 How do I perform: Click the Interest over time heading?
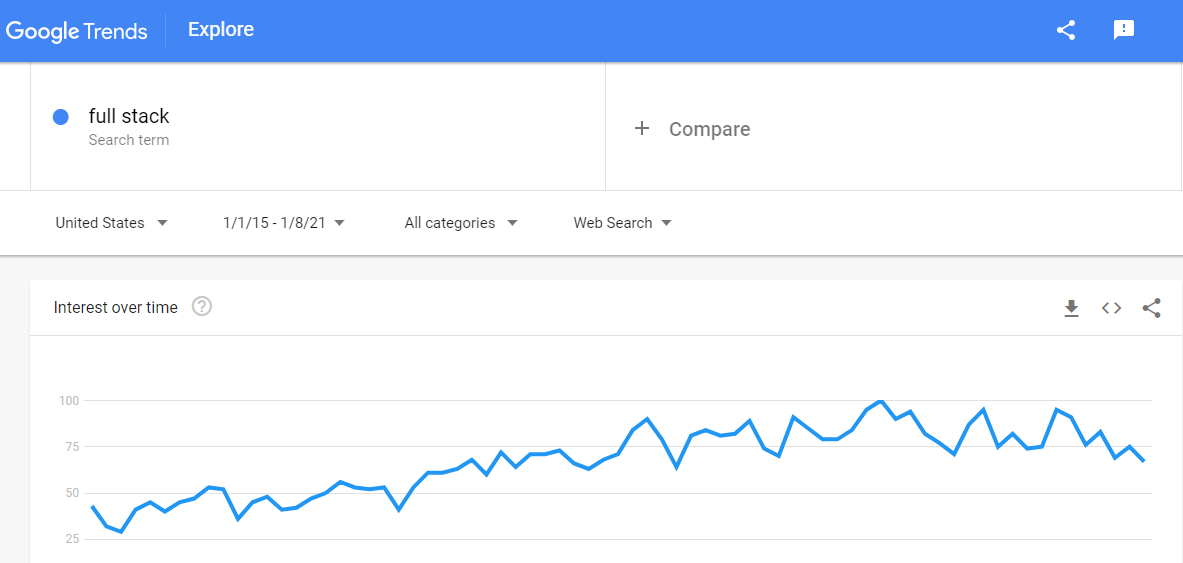(116, 308)
